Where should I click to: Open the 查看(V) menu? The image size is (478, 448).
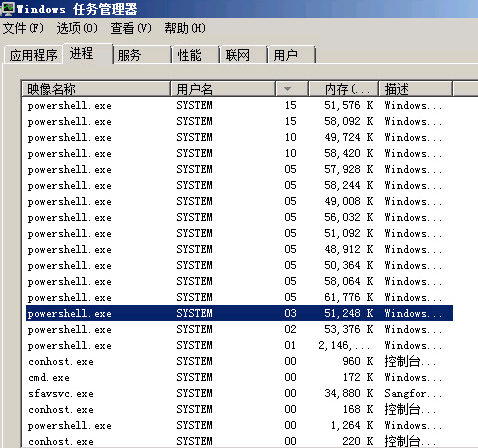(131, 28)
